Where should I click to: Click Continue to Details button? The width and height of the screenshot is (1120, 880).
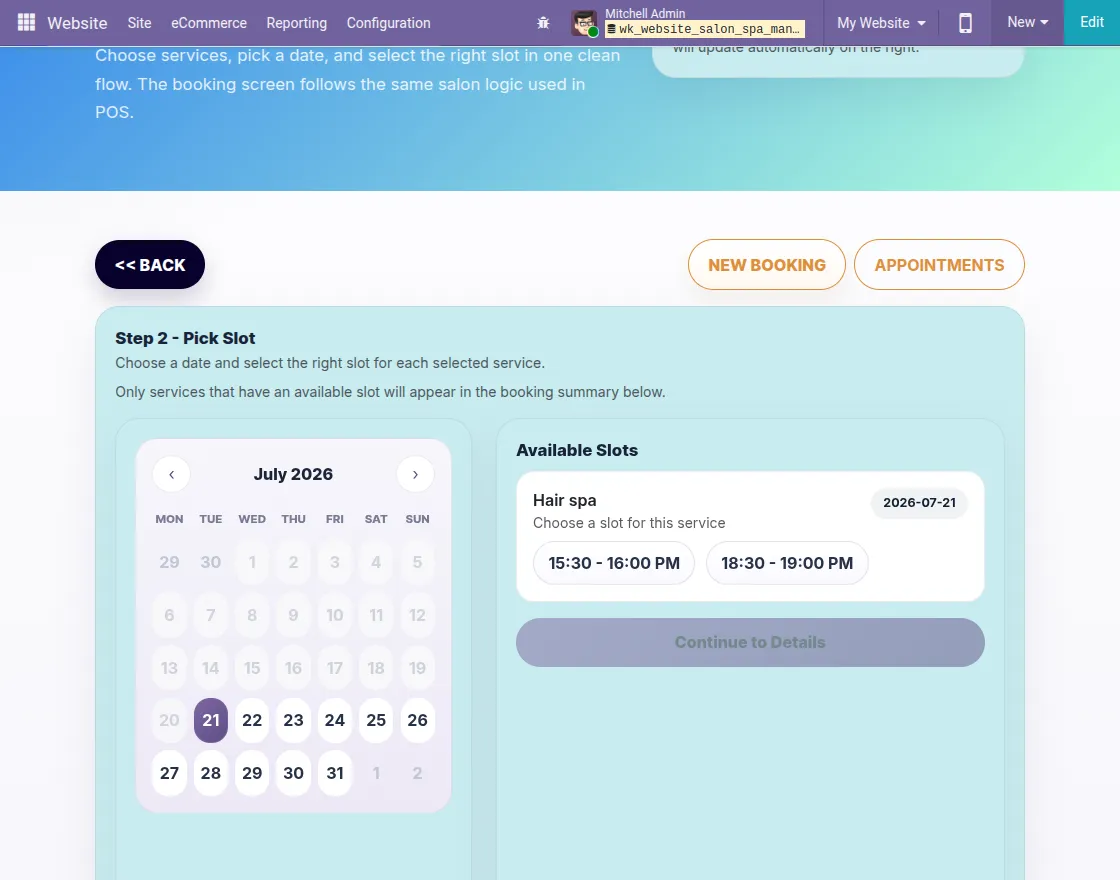[750, 642]
